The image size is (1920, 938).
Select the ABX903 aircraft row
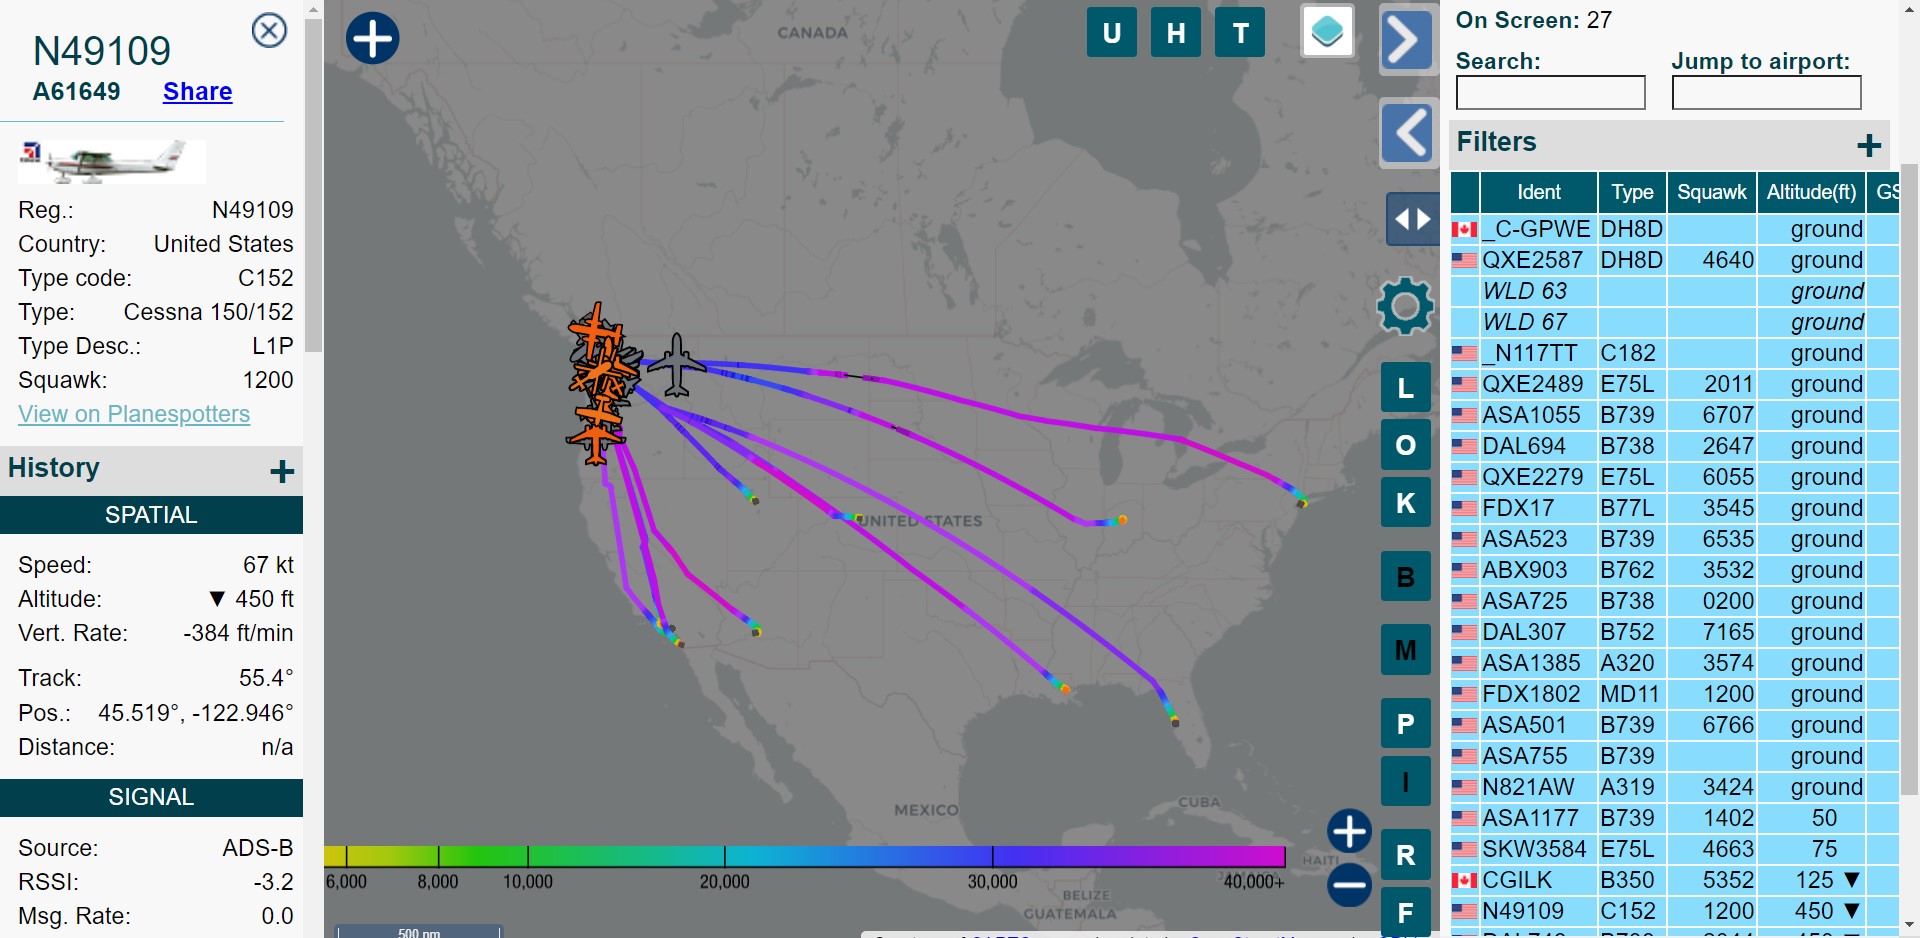(1675, 570)
